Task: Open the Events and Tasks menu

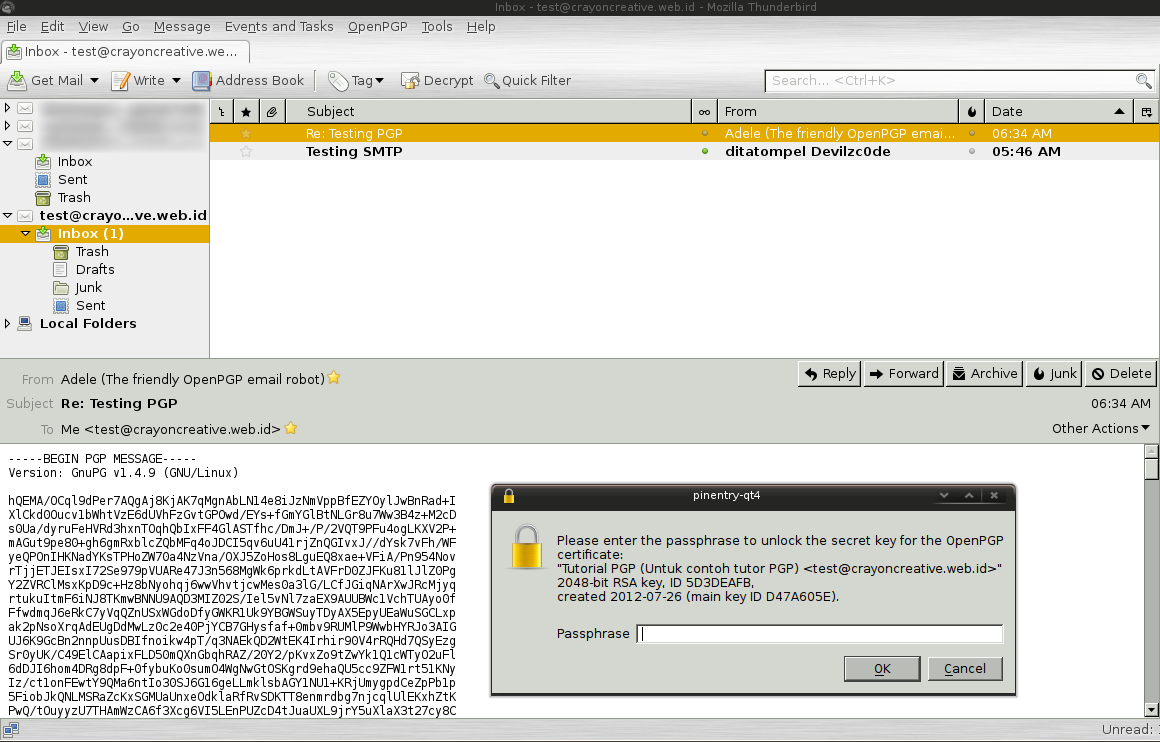Action: (x=279, y=27)
